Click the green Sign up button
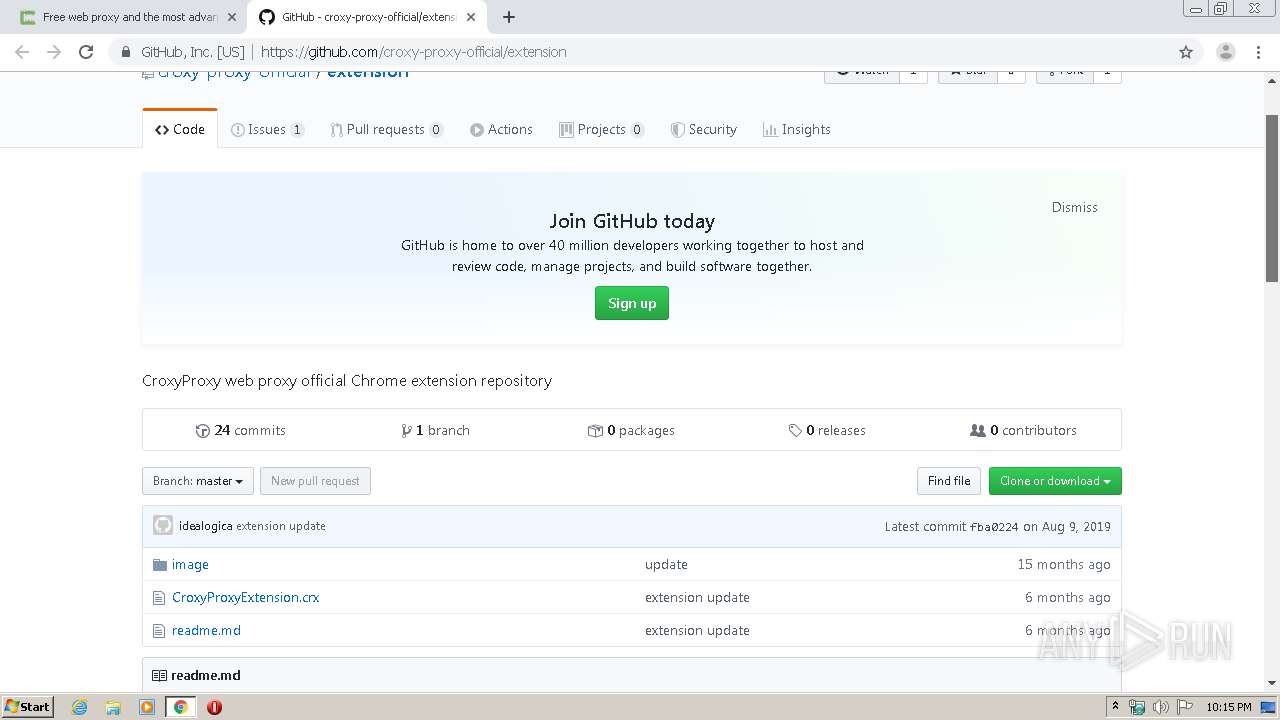1280x720 pixels. click(632, 303)
